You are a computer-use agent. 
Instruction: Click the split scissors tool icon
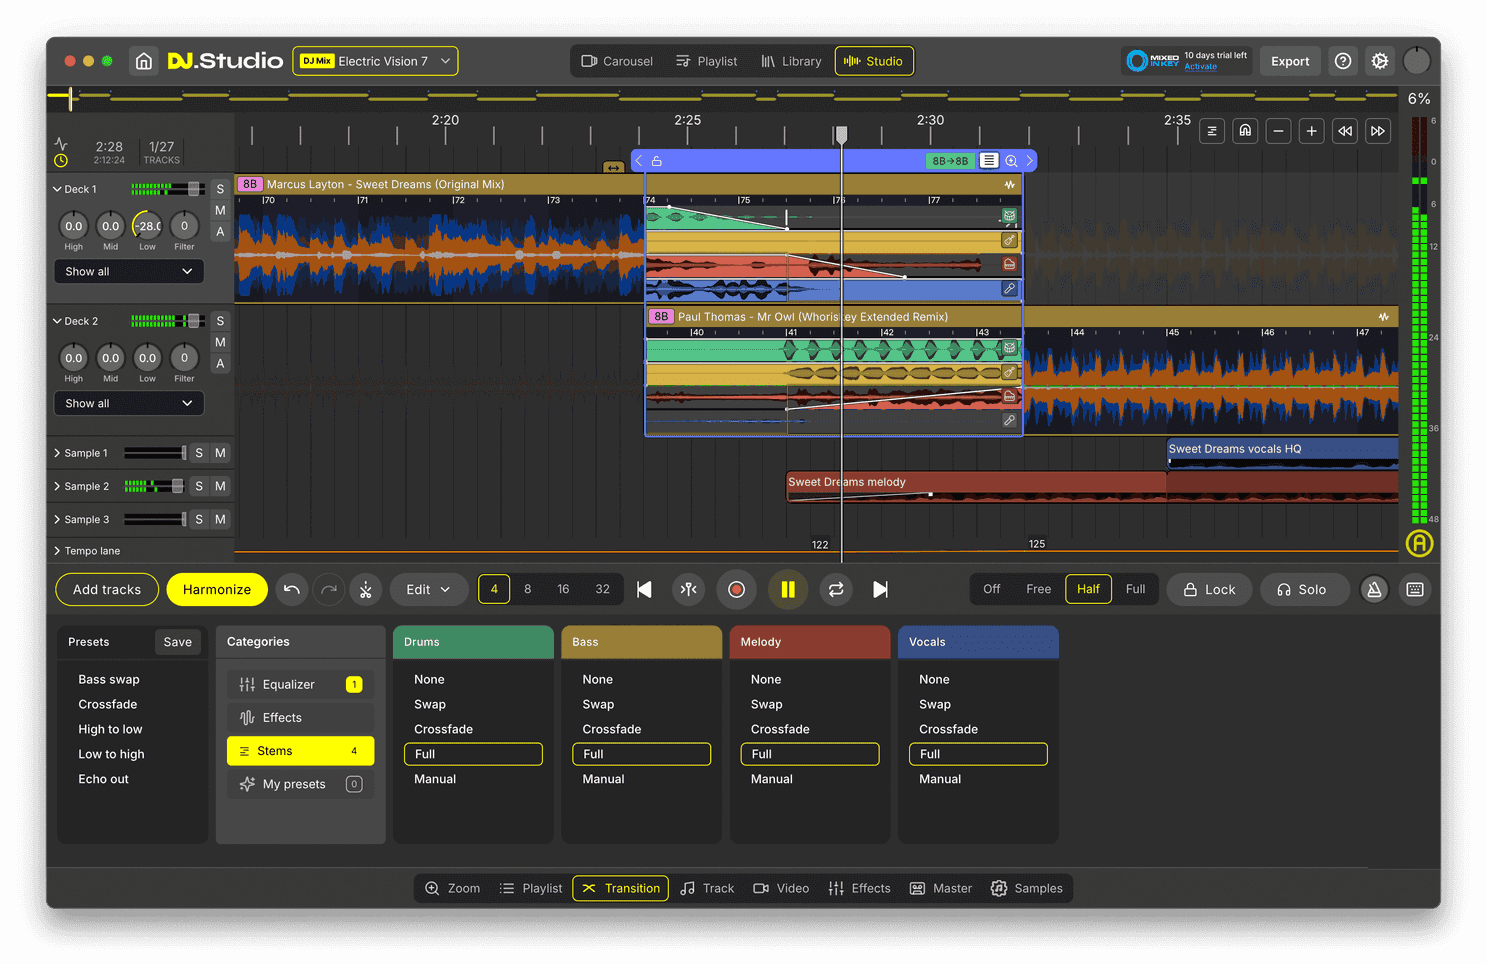(366, 590)
